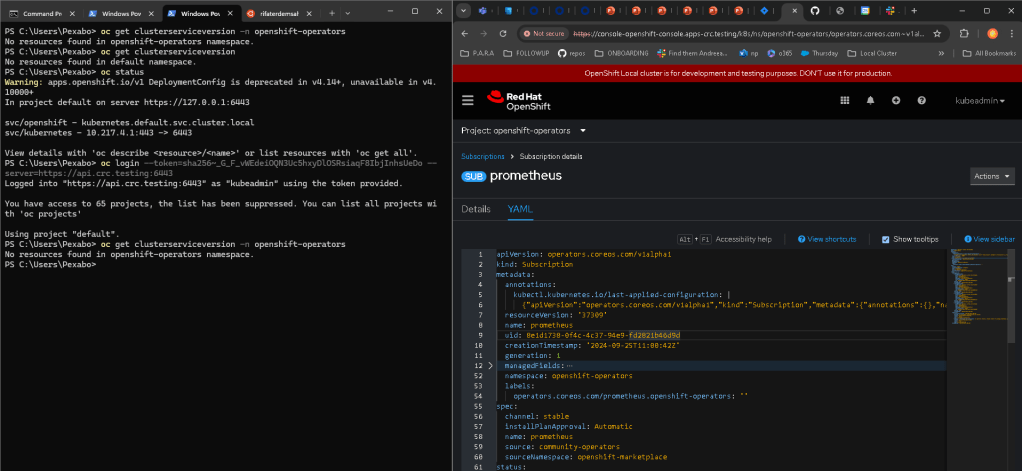Click the Chrome back arrow
Image resolution: width=1022 pixels, height=471 pixels.
pos(465,33)
